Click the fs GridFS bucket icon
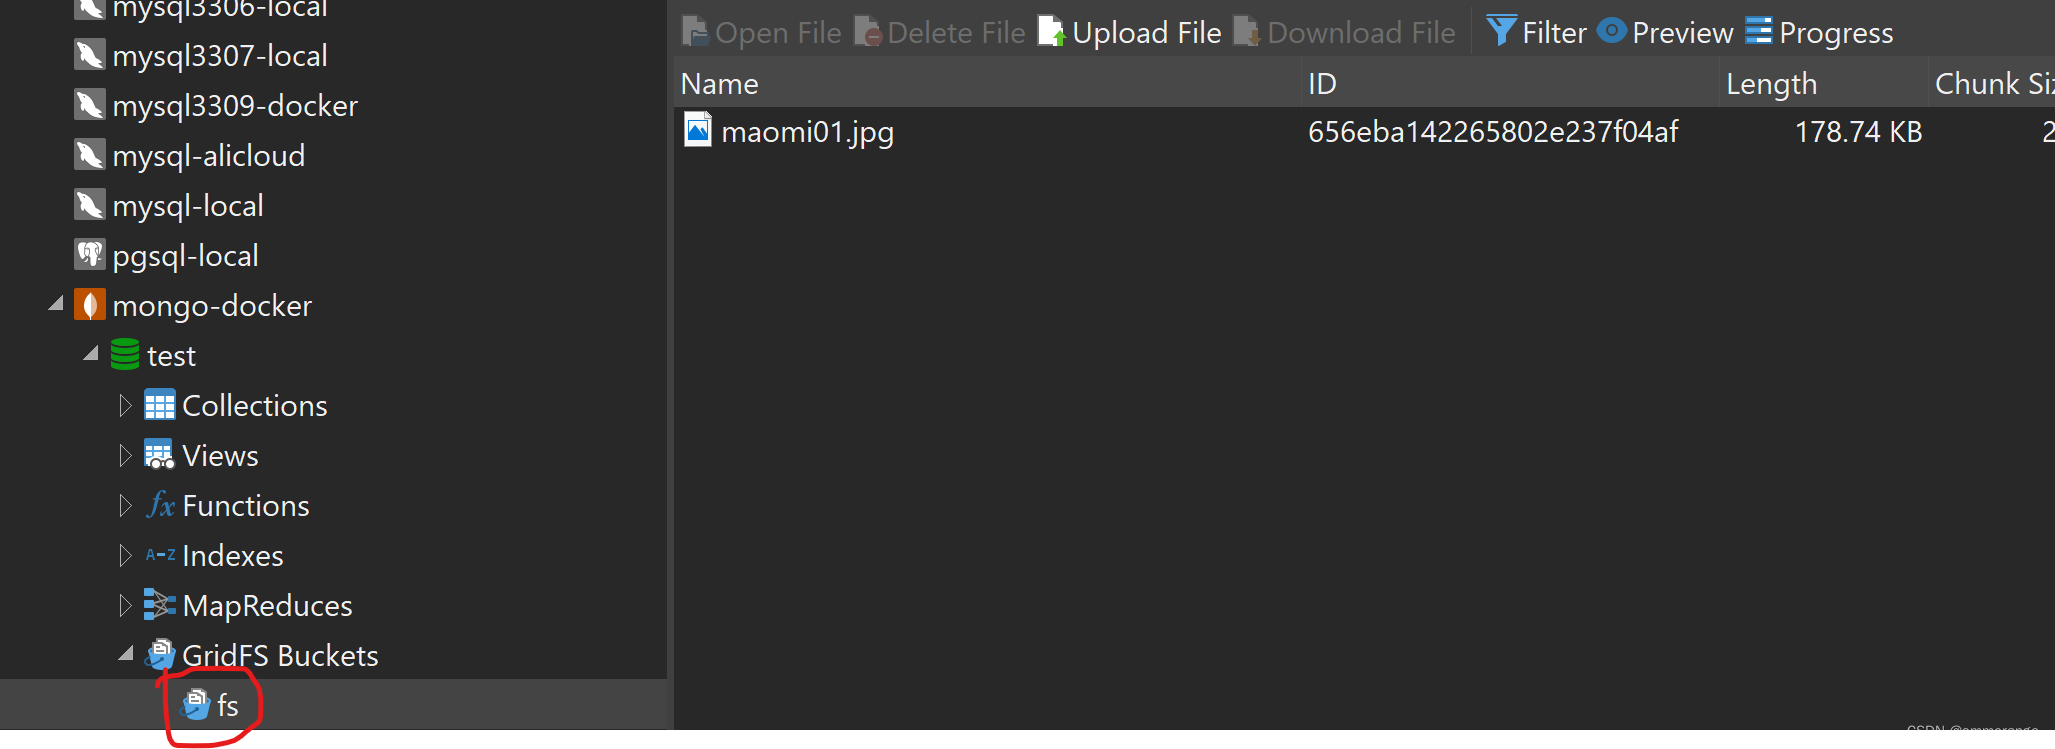 pyautogui.click(x=194, y=704)
